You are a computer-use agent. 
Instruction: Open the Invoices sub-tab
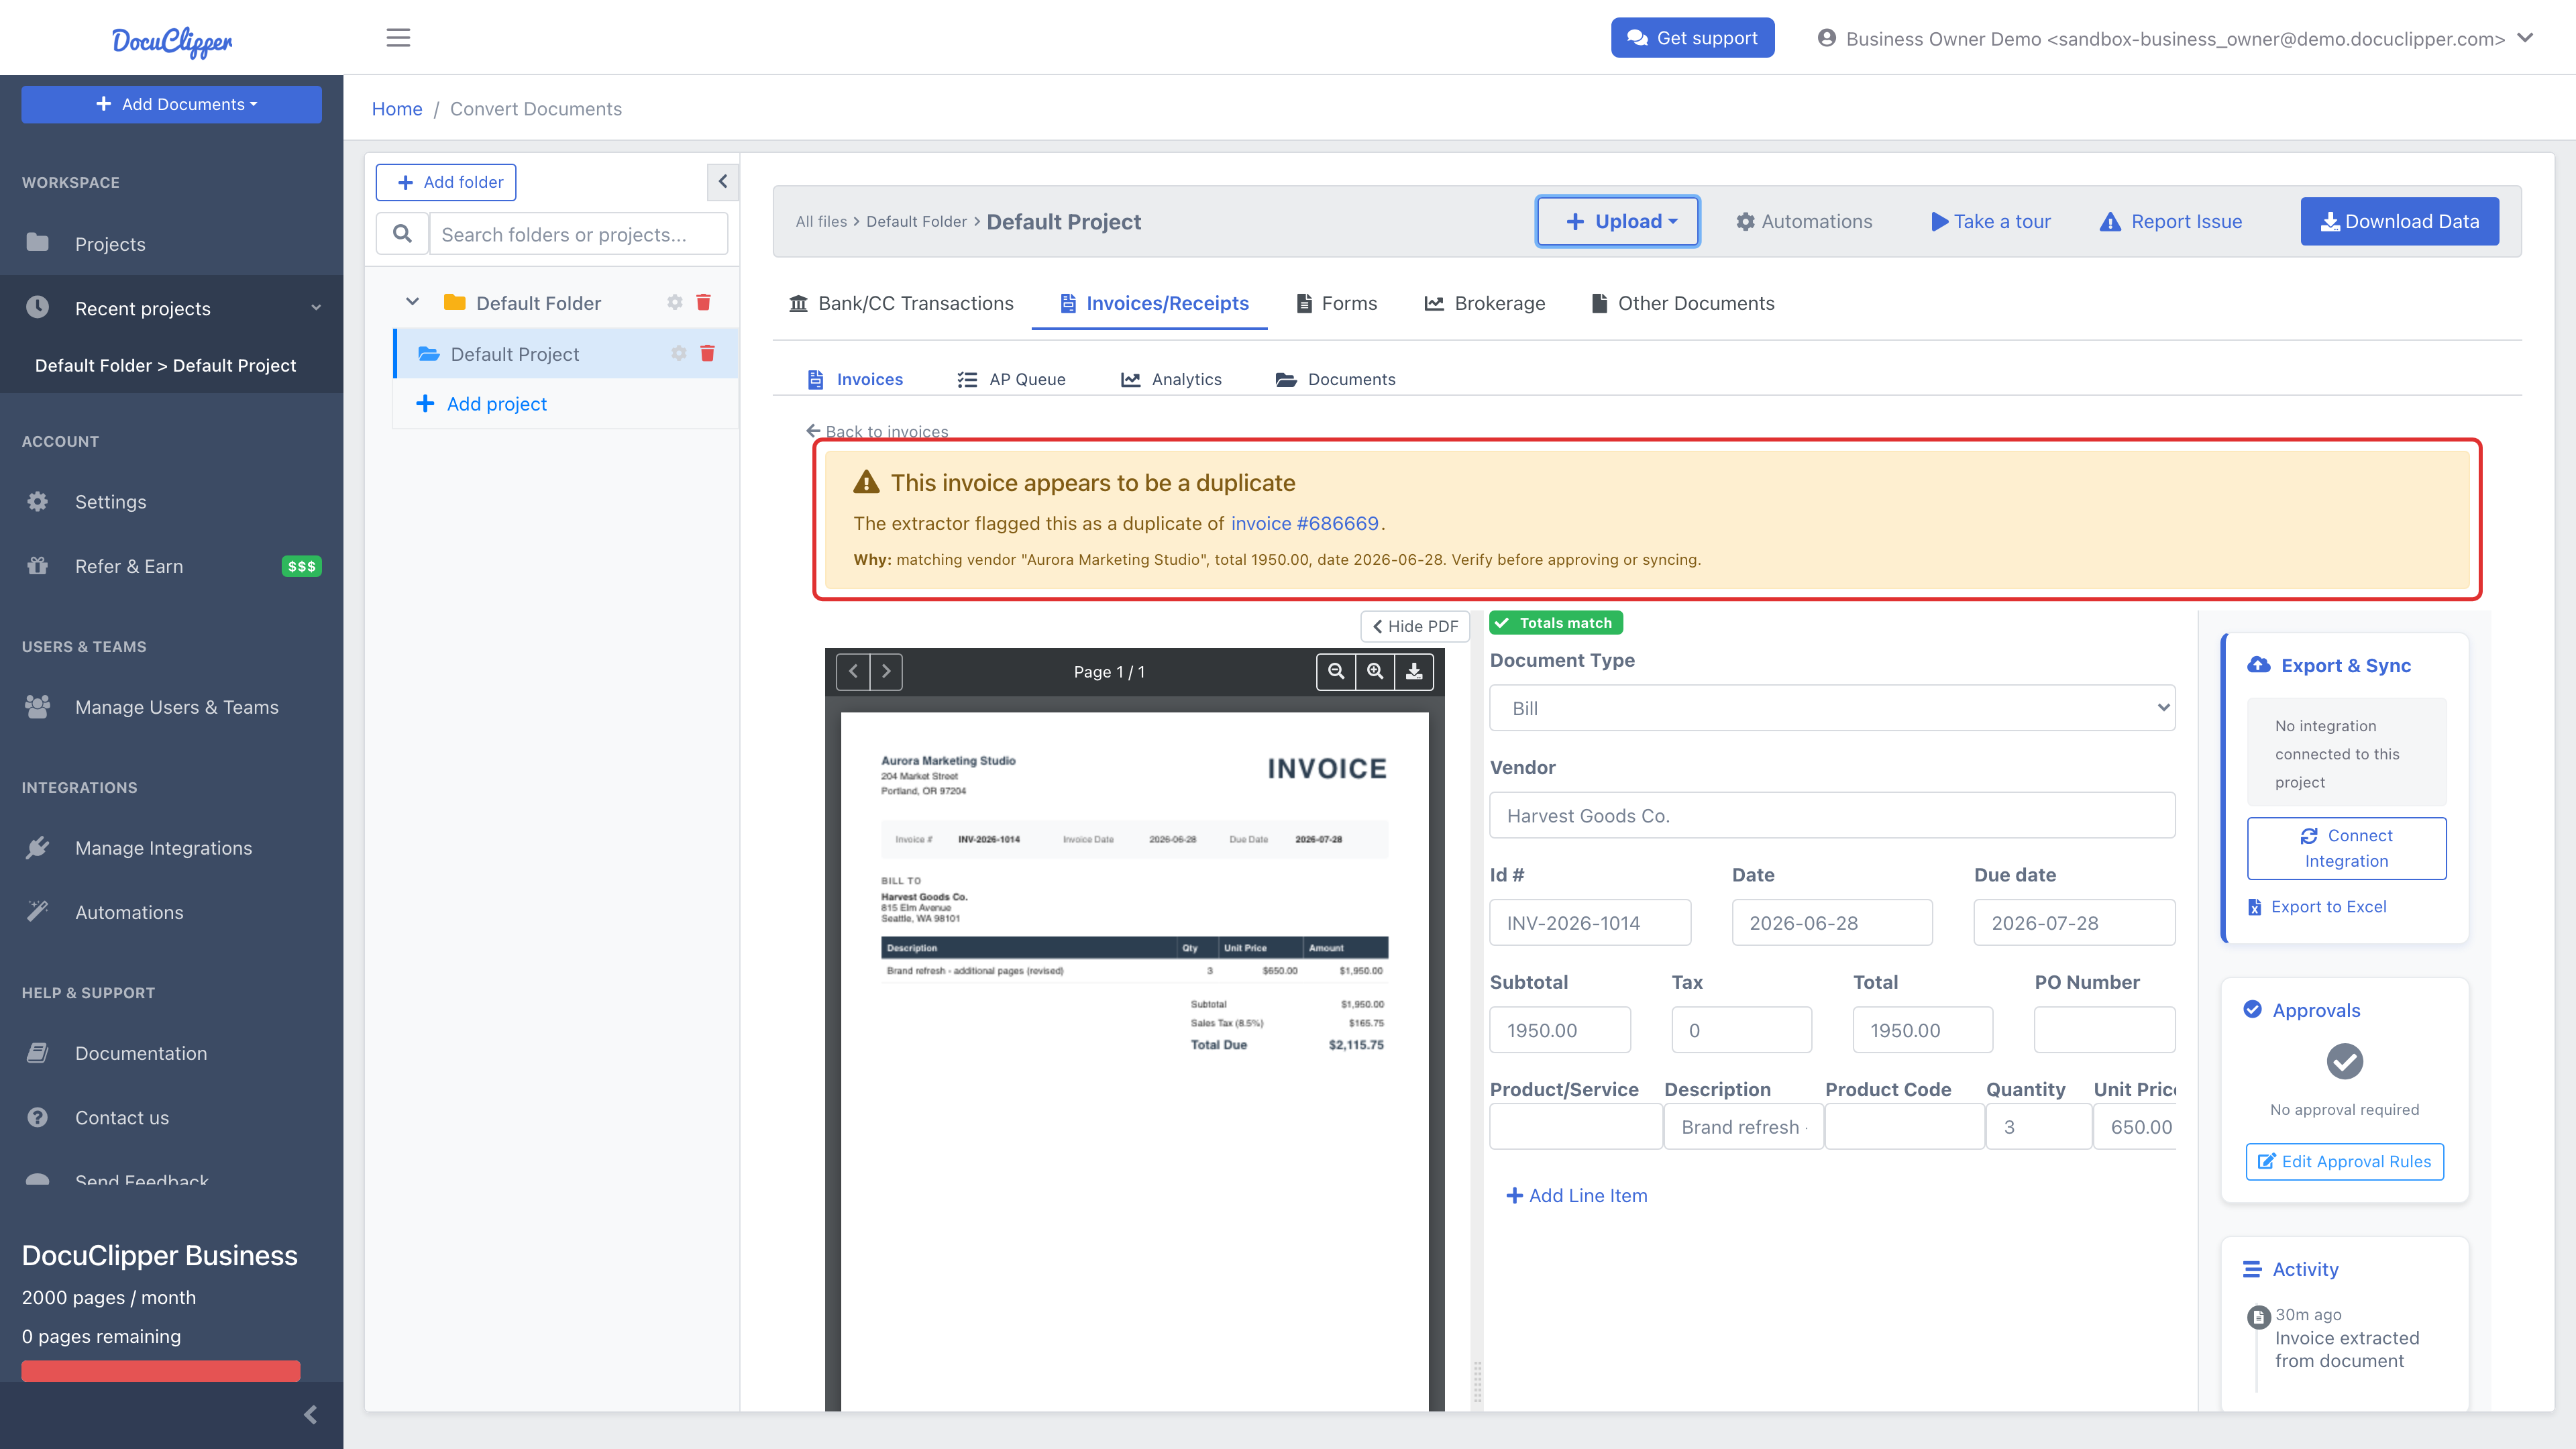point(855,379)
